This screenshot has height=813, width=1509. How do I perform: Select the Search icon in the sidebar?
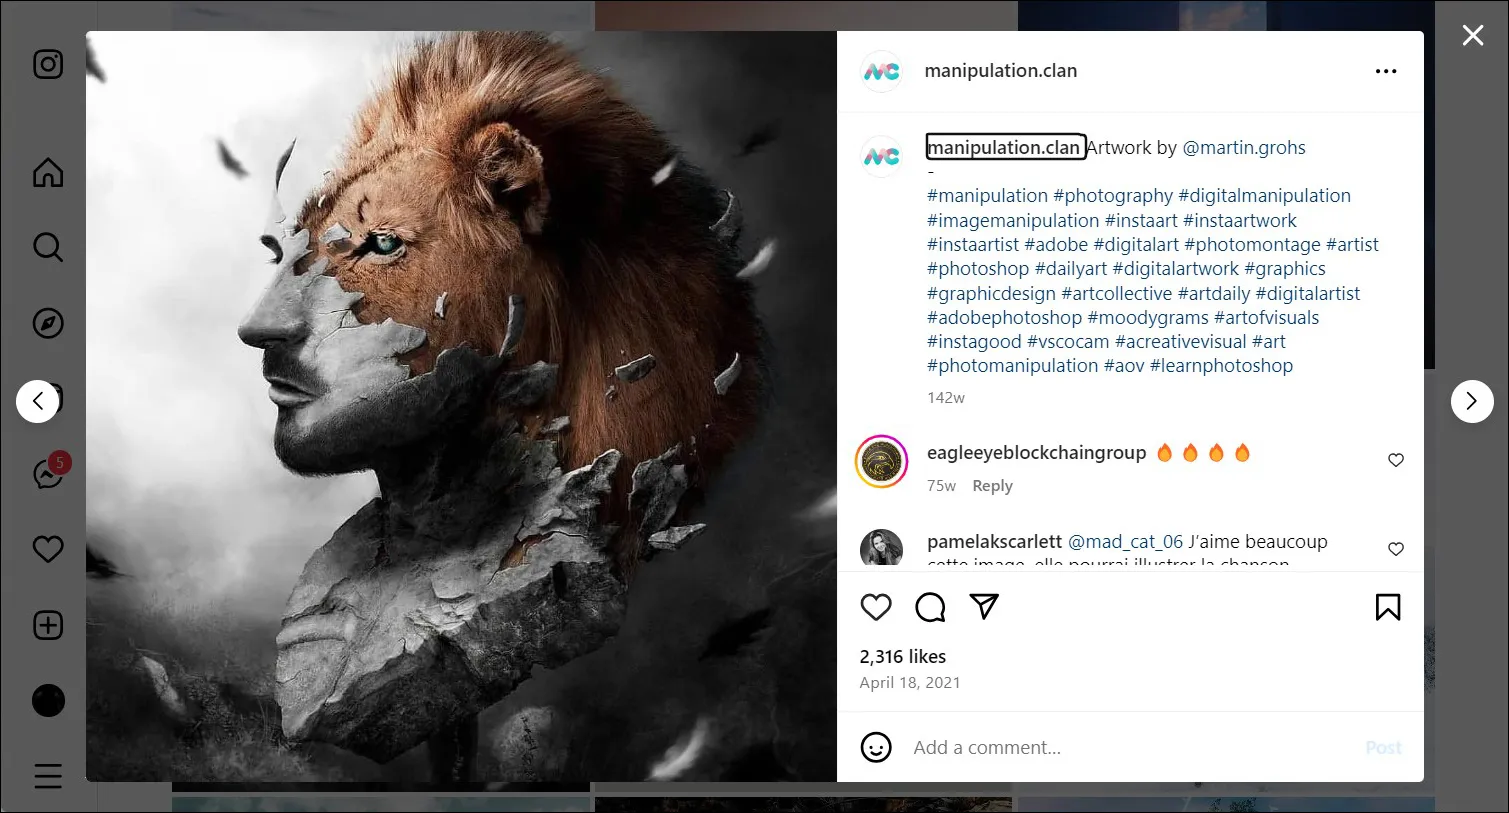click(47, 247)
